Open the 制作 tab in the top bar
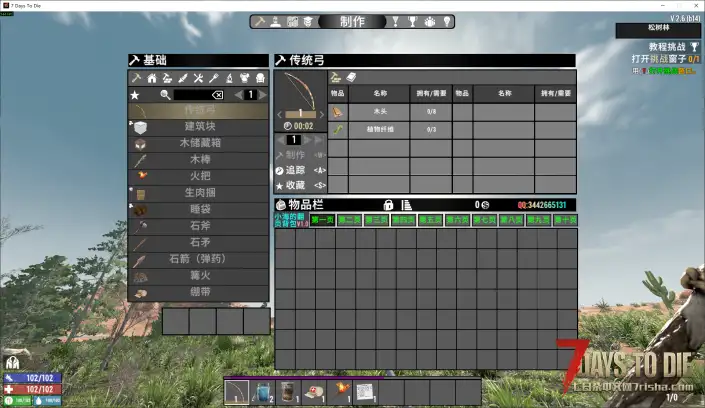The height and width of the screenshot is (408, 705). [x=352, y=22]
